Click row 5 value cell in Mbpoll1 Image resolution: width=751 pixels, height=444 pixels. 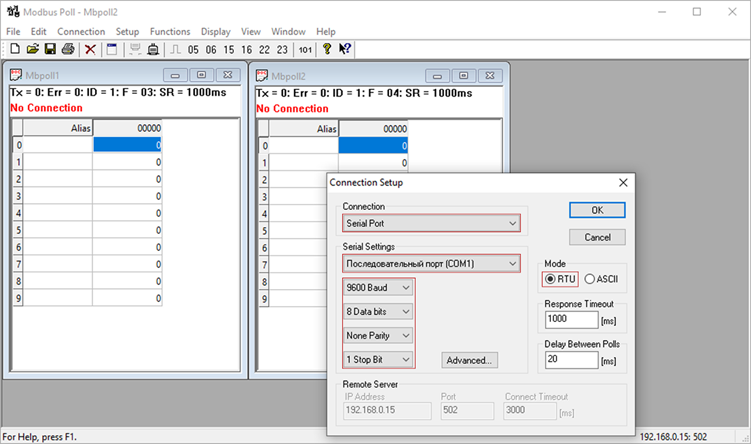tap(127, 230)
